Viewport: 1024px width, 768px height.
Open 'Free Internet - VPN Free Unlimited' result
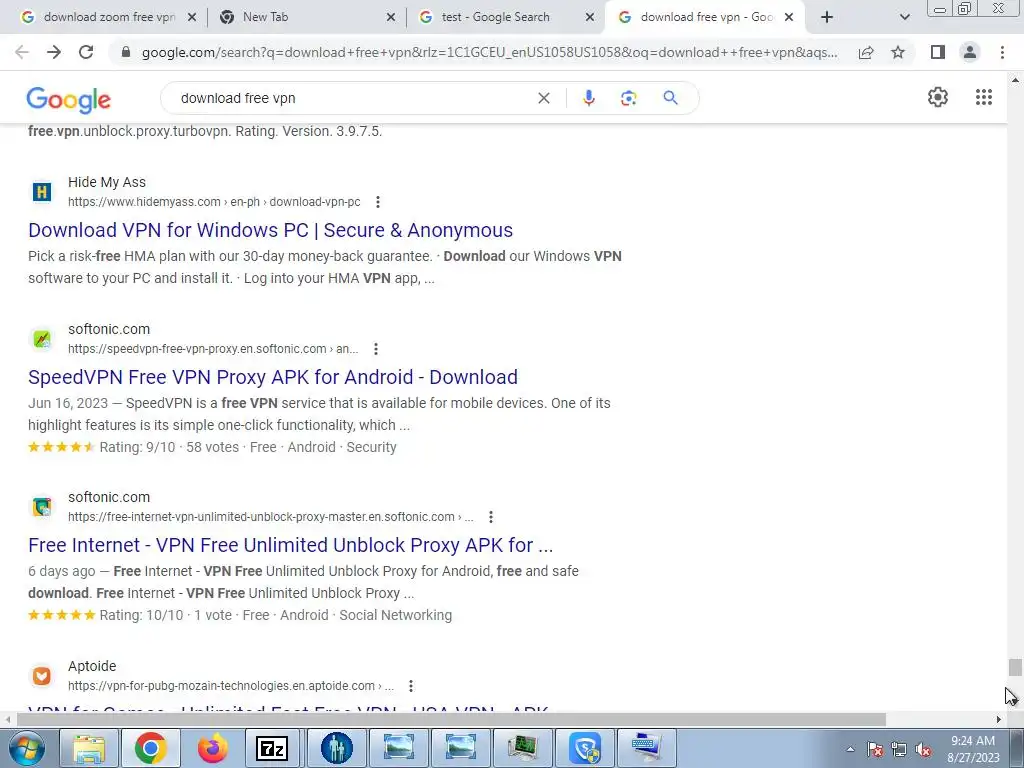tap(291, 545)
